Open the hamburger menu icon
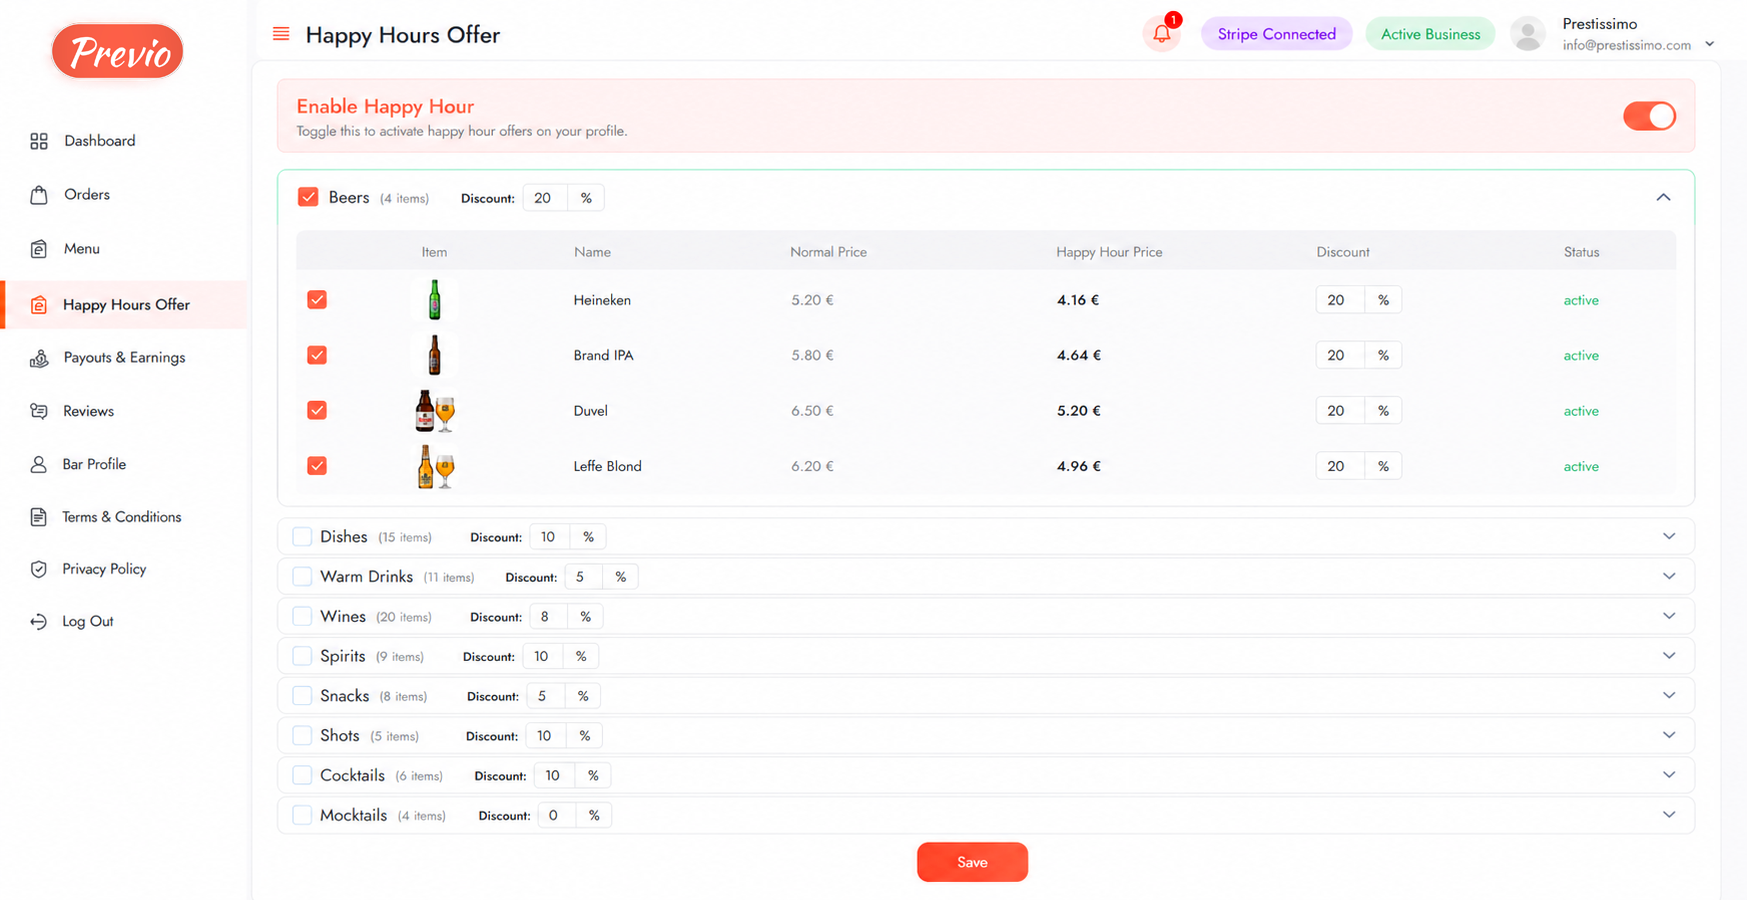This screenshot has height=900, width=1747. pyautogui.click(x=281, y=34)
